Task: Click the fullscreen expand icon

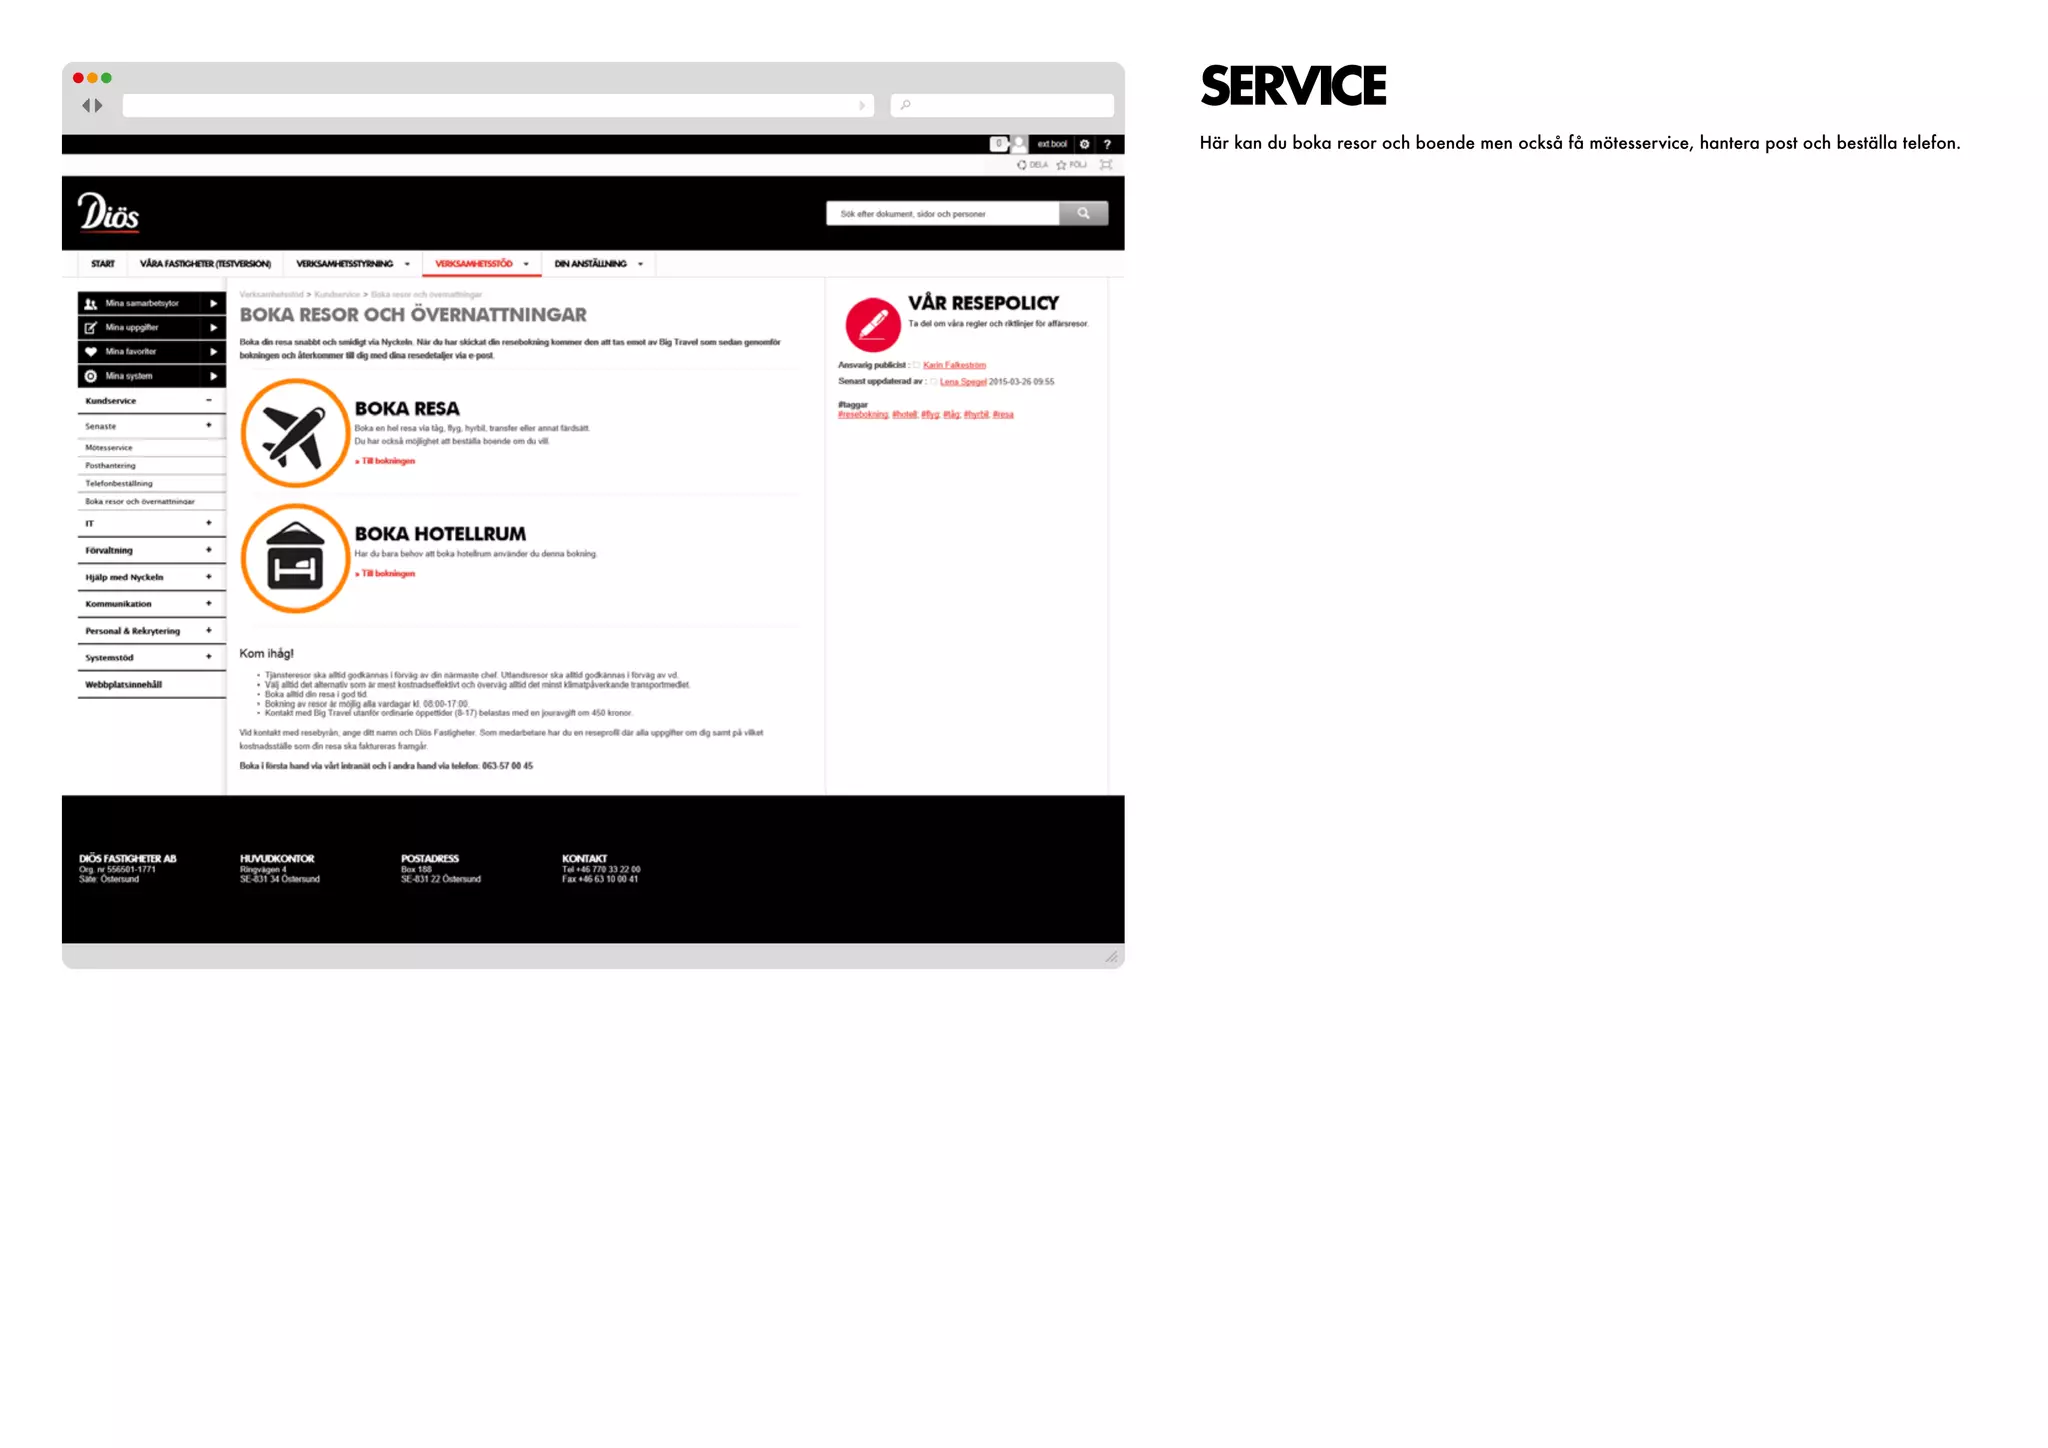Action: click(1106, 165)
